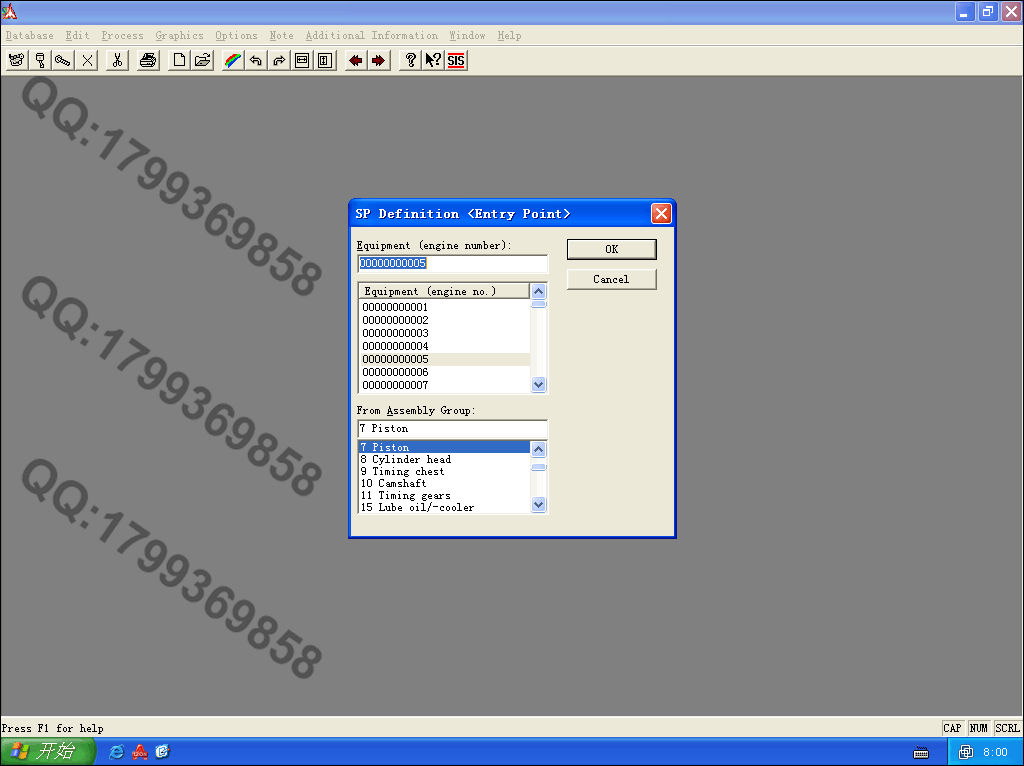The image size is (1024, 766).
Task: Click the blank new document icon
Action: [179, 60]
